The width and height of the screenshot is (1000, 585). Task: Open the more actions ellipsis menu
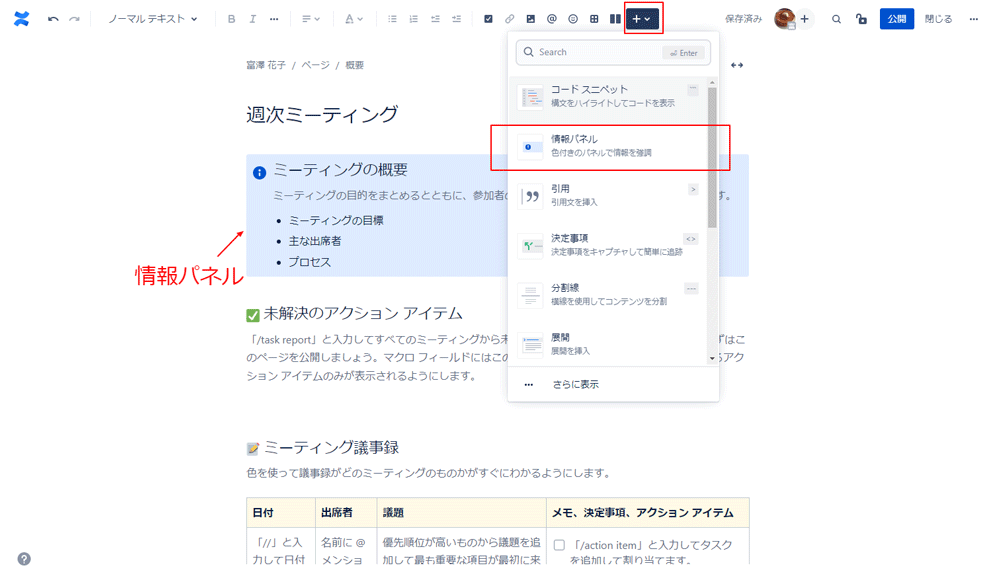coord(973,19)
